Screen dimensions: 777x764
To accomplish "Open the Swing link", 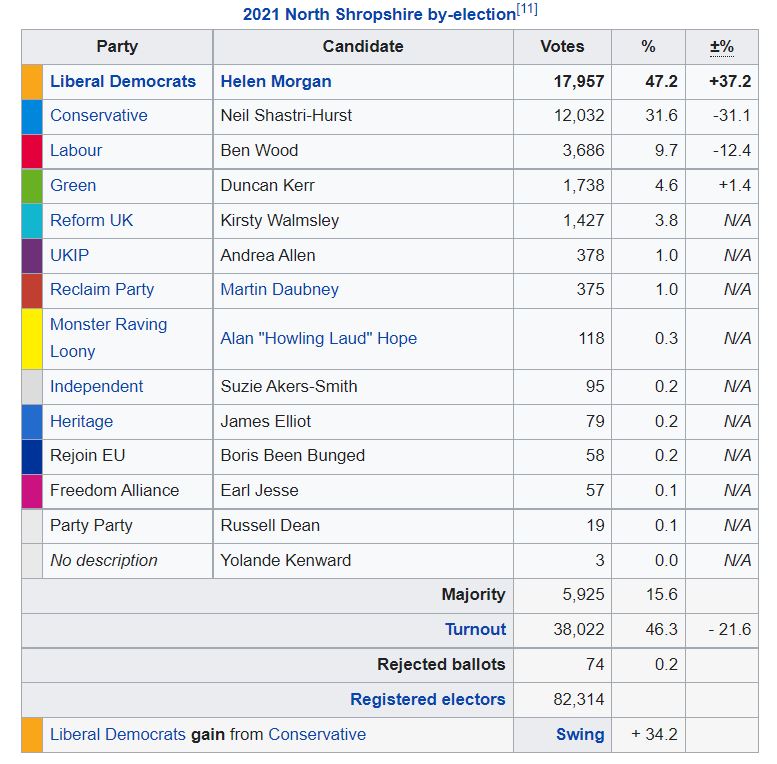I will pos(580,734).
